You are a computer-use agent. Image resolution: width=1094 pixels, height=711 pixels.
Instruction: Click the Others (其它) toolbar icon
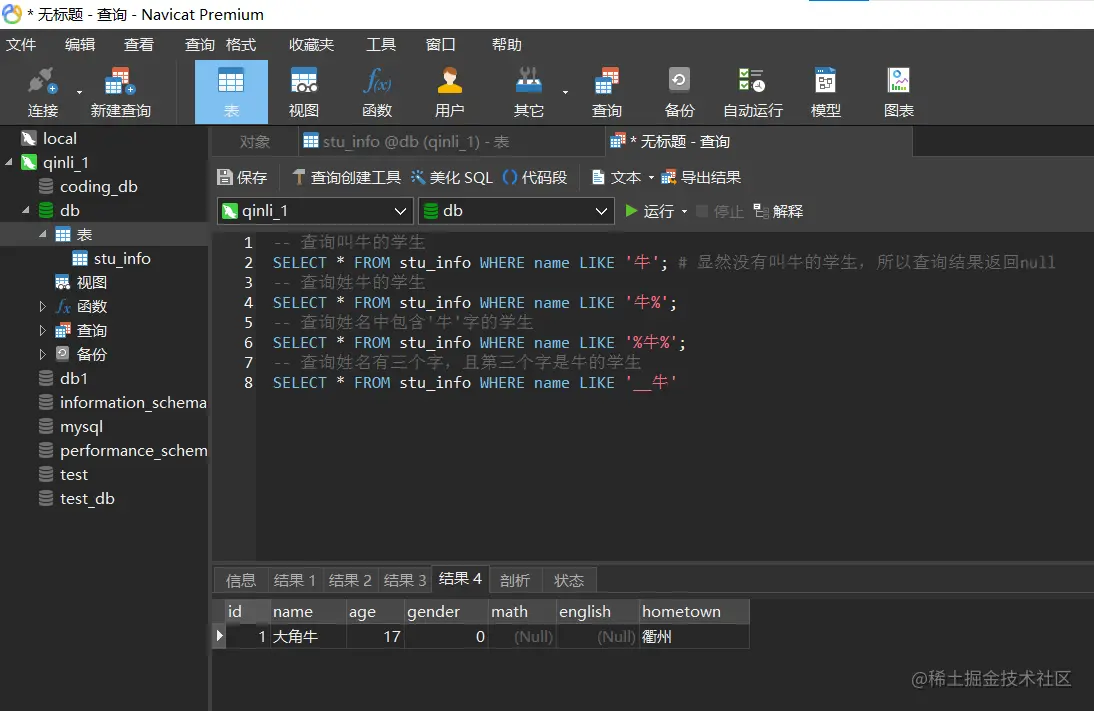pos(528,92)
